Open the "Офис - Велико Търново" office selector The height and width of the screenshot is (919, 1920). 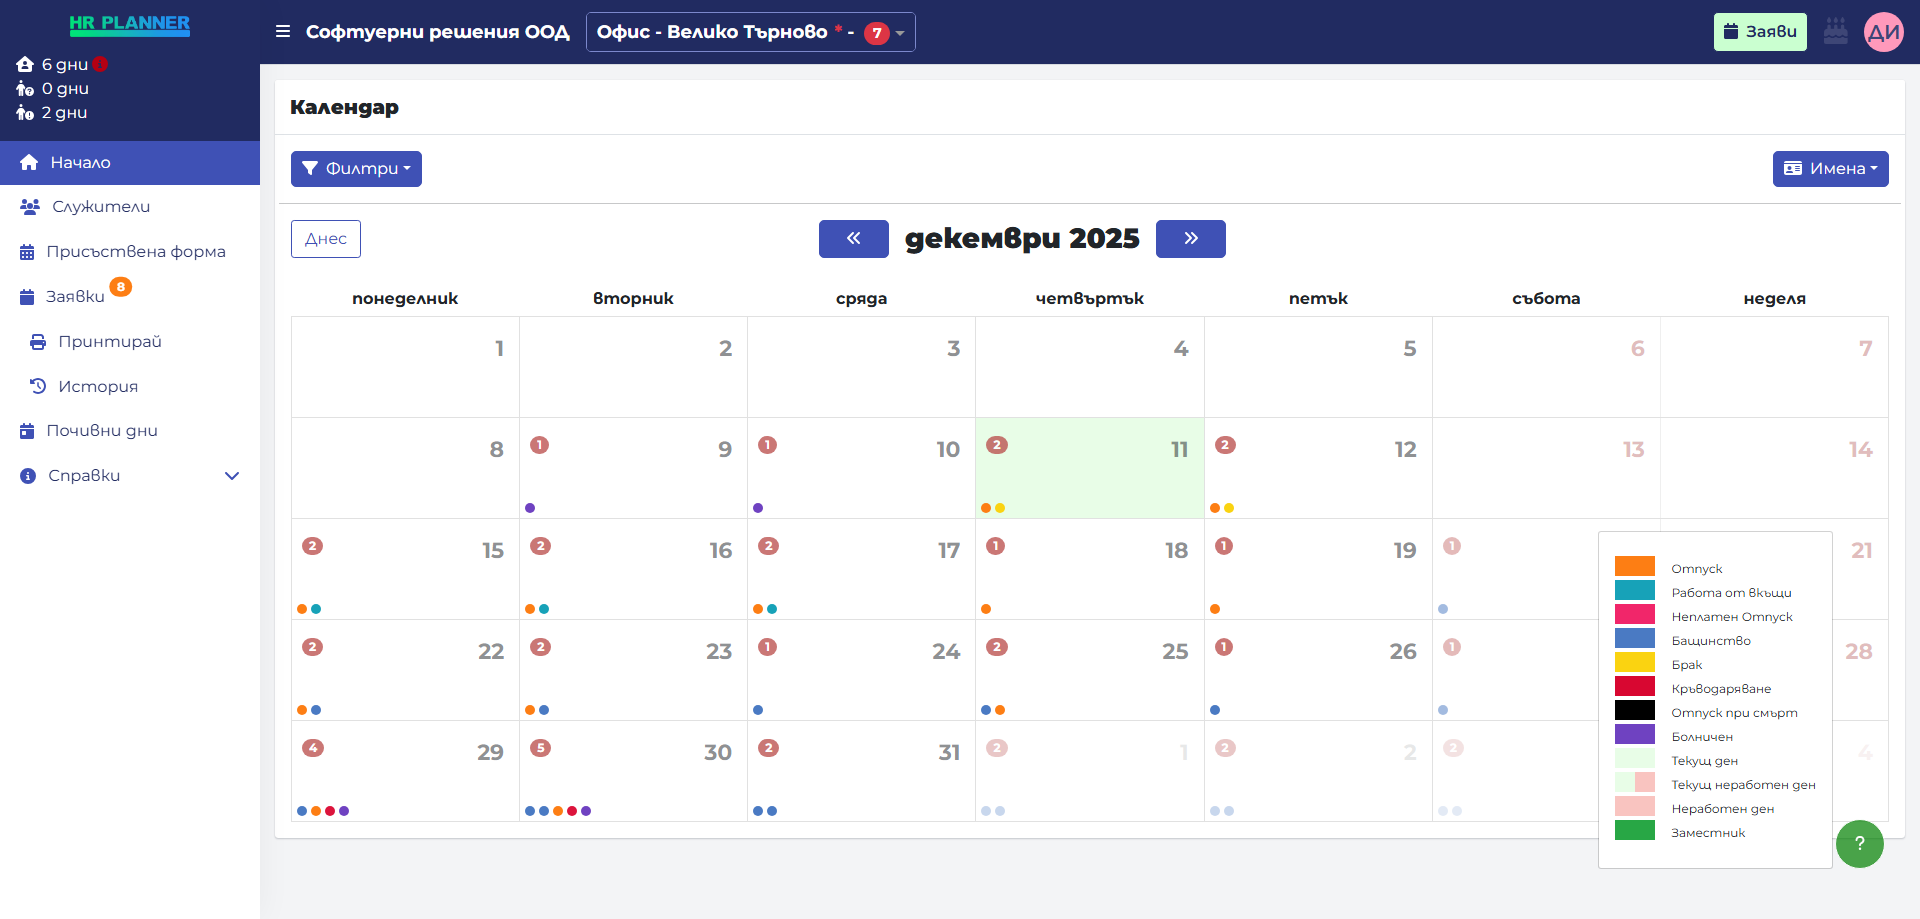point(751,31)
